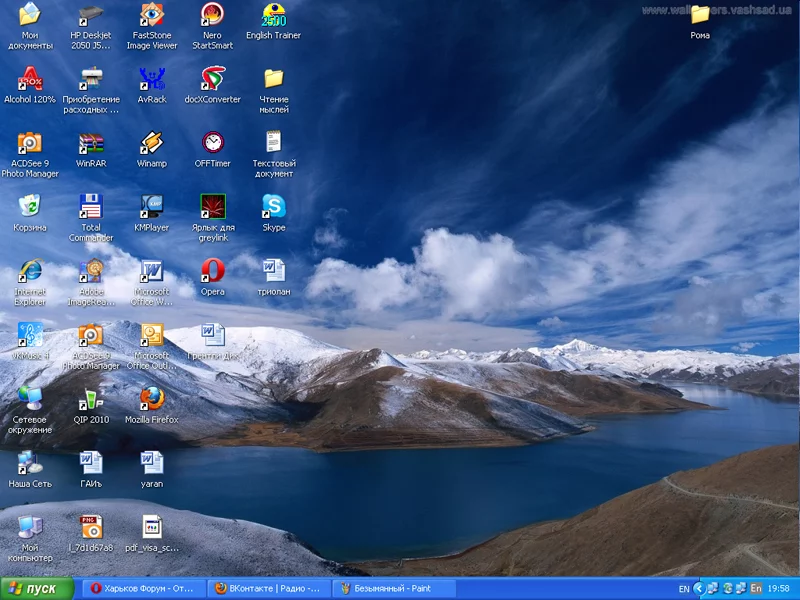Open the EN language bar indicator
This screenshot has height=600, width=800.
tap(684, 589)
